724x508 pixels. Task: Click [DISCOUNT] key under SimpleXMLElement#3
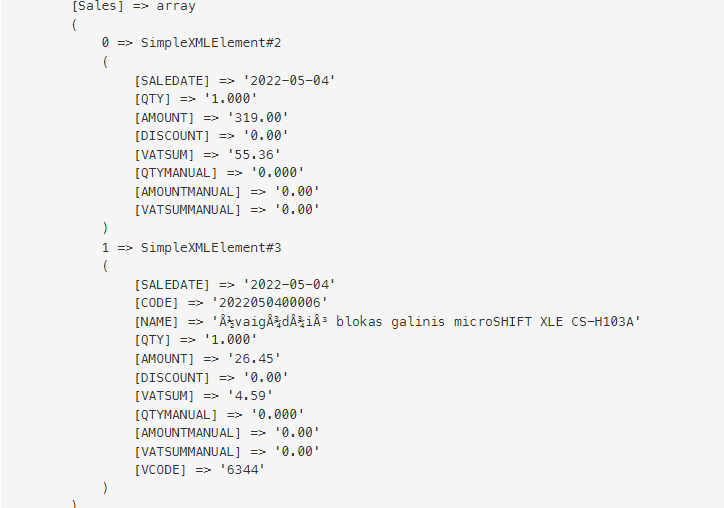(172, 377)
